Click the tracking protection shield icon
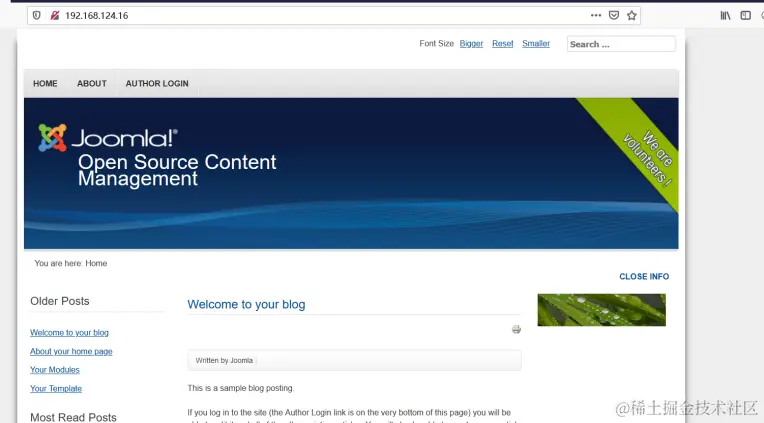Viewport: 764px width, 423px height. (37, 15)
